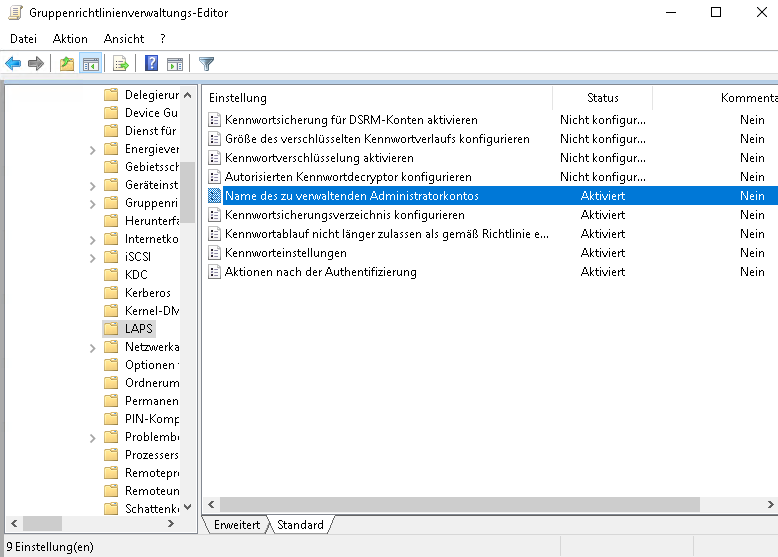778x557 pixels.
Task: Expand the Internetkommunikation tree node
Action: pyautogui.click(x=92, y=239)
